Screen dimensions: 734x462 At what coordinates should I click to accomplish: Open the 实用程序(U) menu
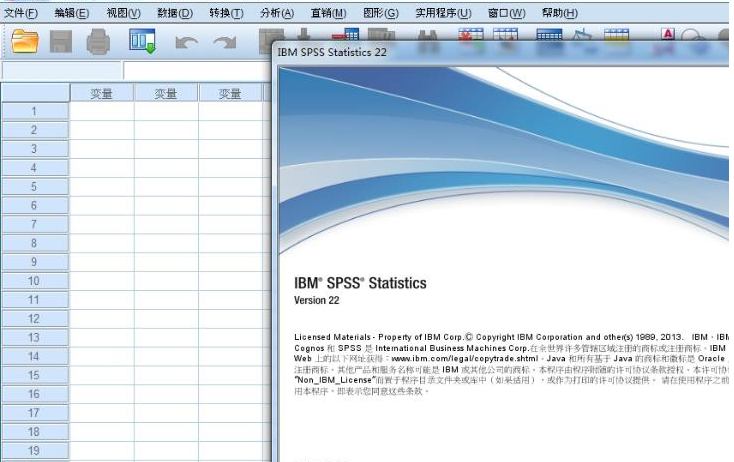click(x=443, y=13)
